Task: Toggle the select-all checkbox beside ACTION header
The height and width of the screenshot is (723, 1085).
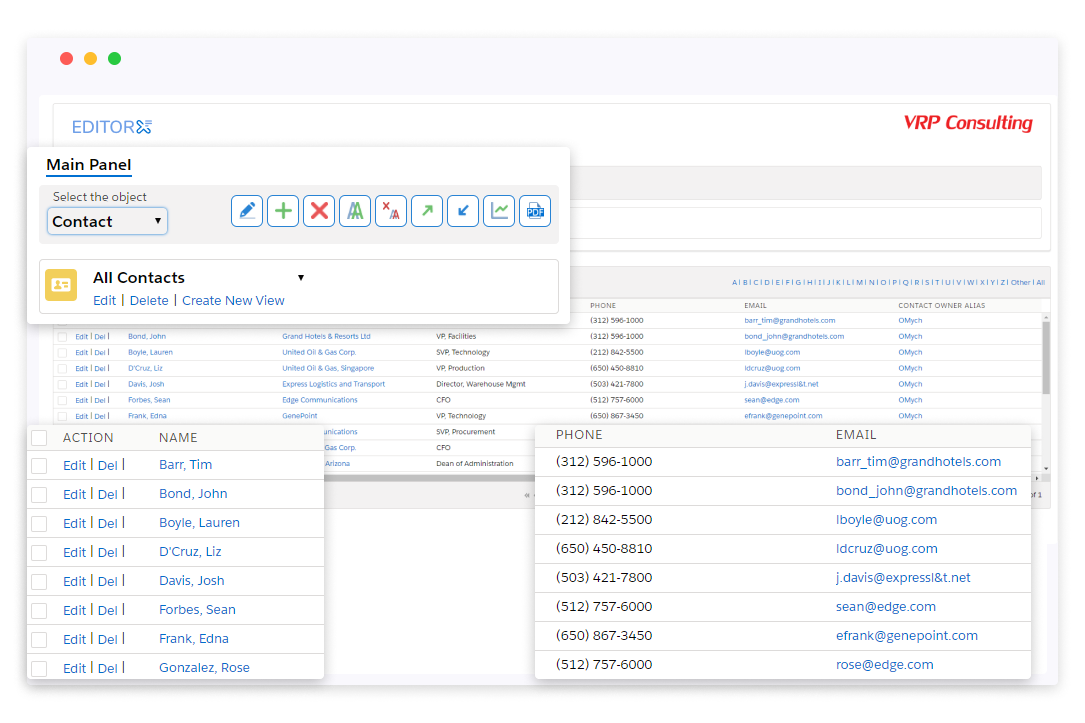Action: tap(39, 437)
